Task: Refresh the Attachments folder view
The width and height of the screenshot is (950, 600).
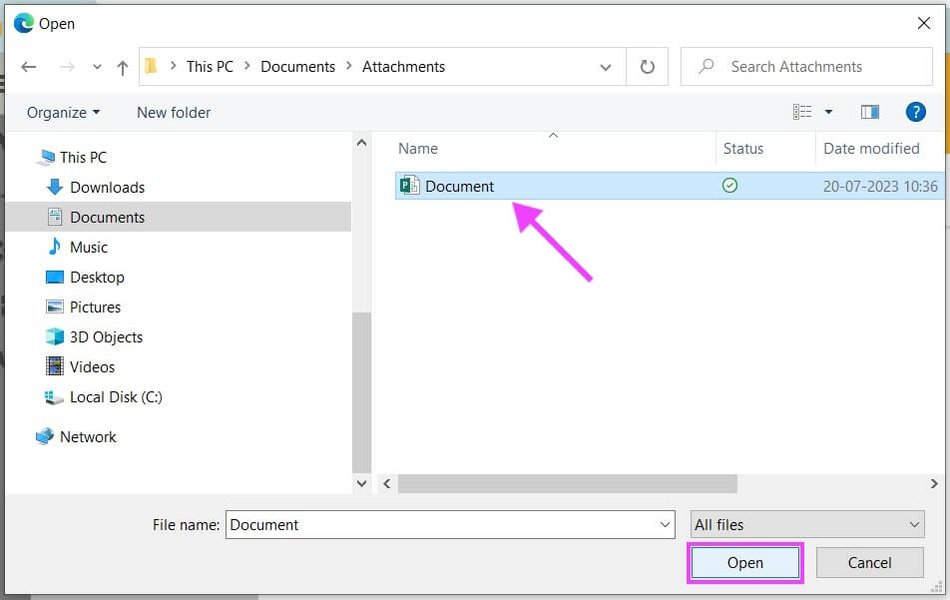Action: [x=647, y=67]
